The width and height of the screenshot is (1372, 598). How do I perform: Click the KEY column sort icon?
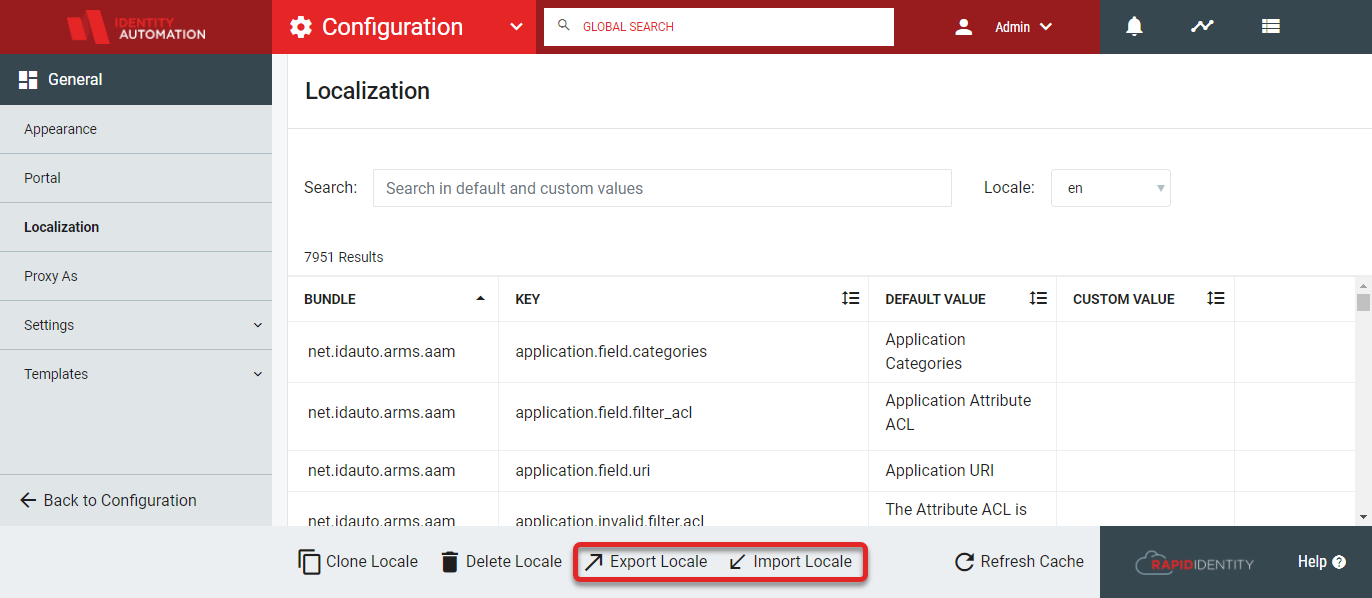[x=850, y=298]
